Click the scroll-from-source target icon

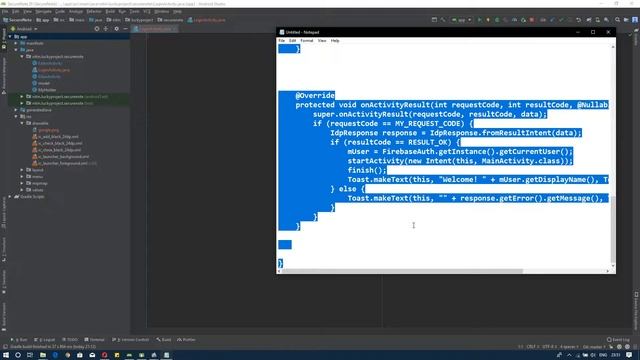pos(97,29)
